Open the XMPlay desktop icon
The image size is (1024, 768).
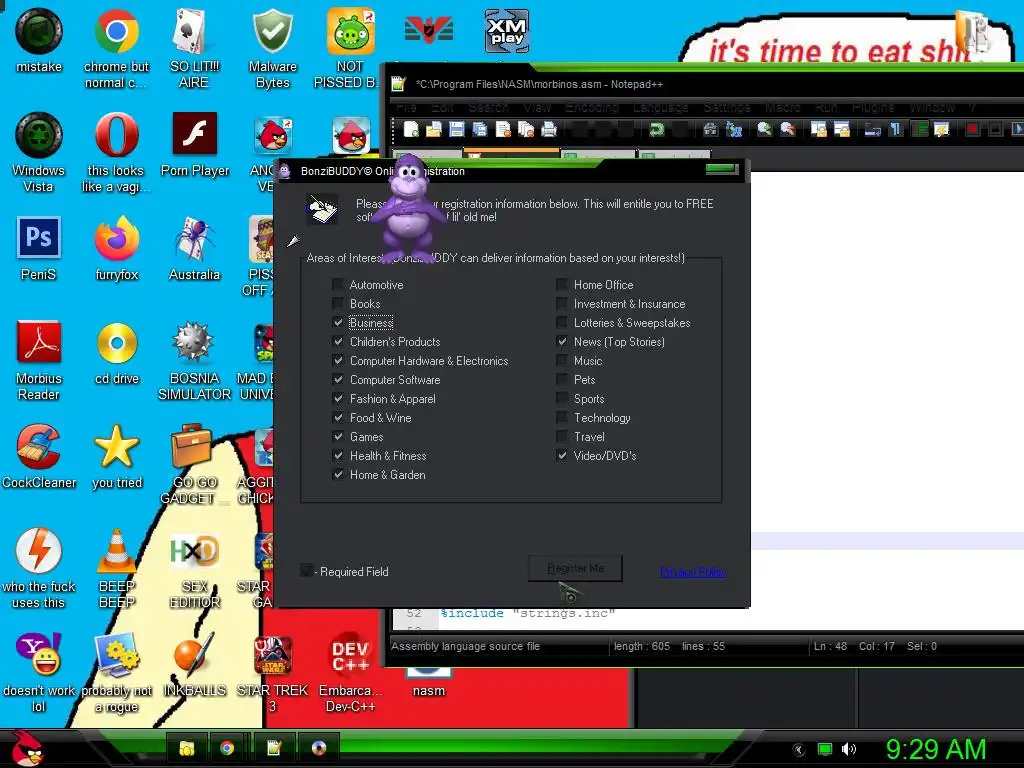[507, 31]
